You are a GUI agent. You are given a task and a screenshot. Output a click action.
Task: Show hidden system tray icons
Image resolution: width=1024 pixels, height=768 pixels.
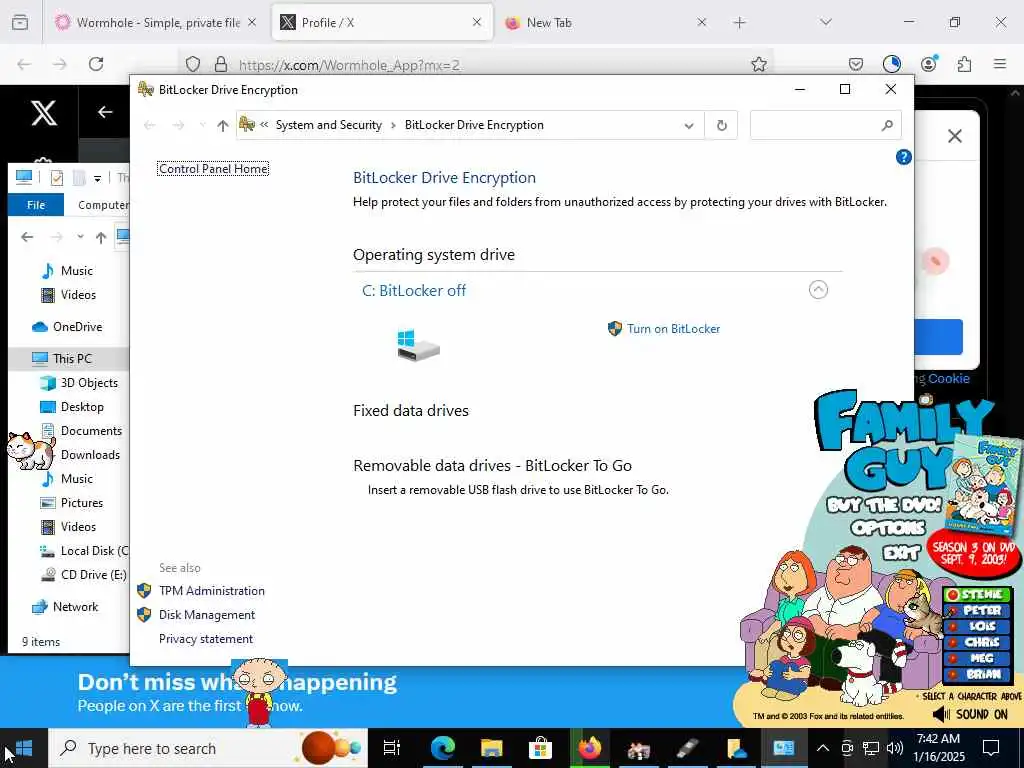(822, 748)
